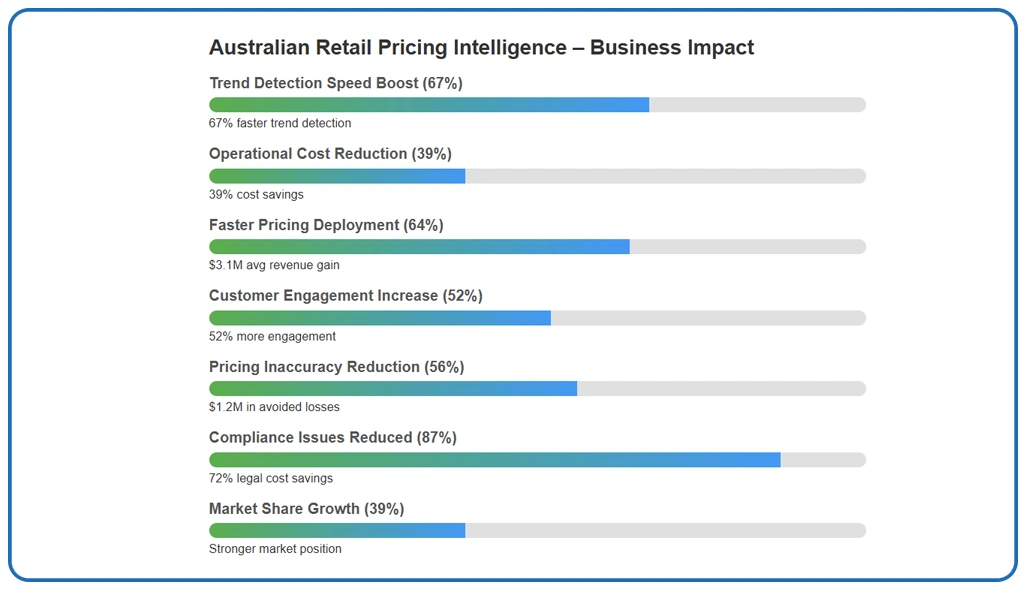Click the Trend Detection Speed Boost progress bar
Viewport: 1026px width, 589px height.
537,105
